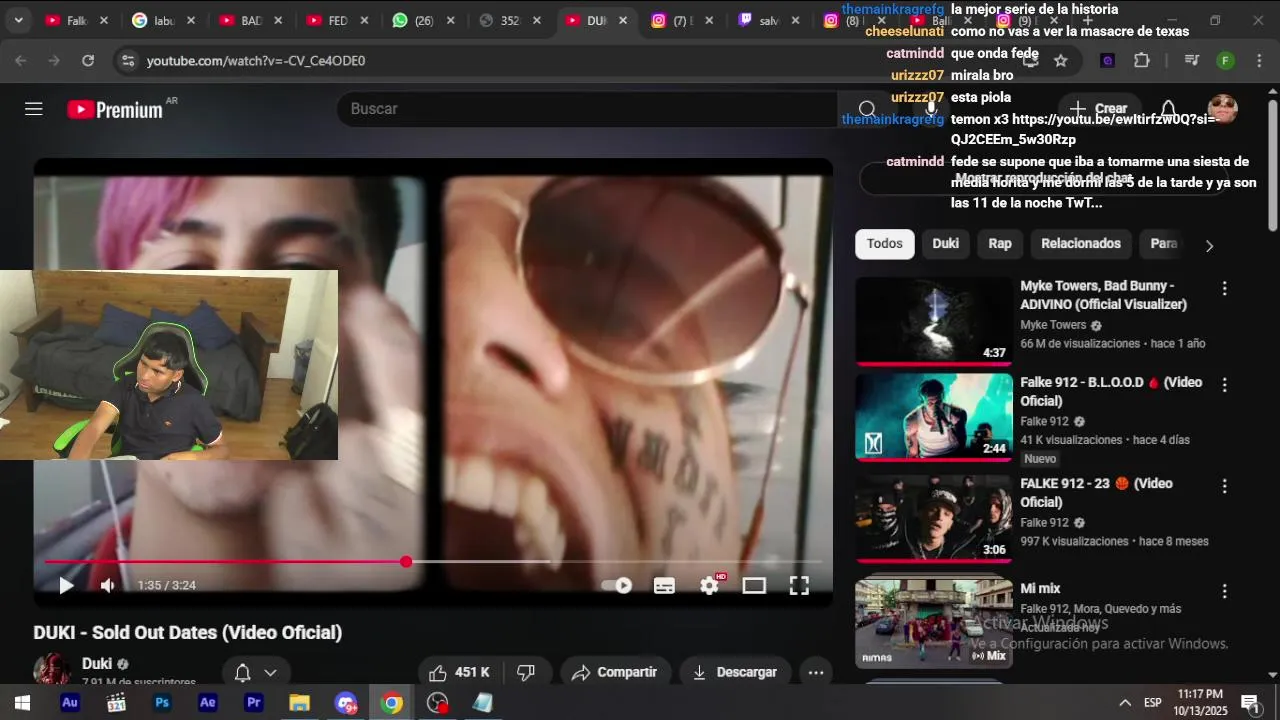This screenshot has height=720, width=1280.
Task: Select the Relacionados filter chip
Action: point(1081,244)
